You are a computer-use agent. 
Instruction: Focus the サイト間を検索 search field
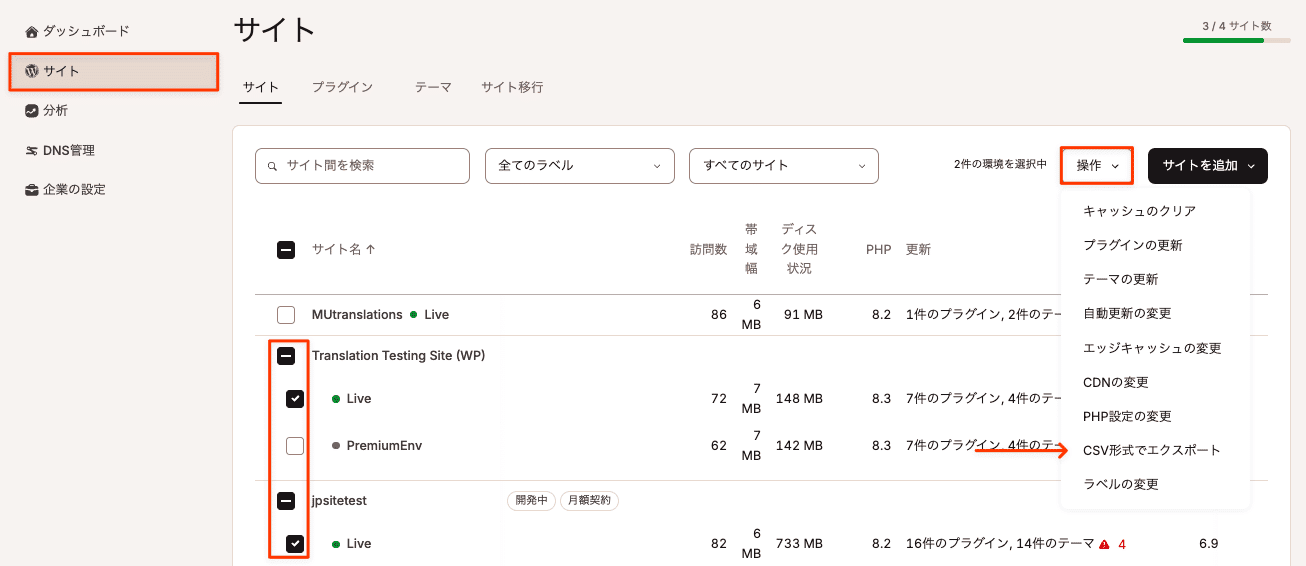click(362, 166)
